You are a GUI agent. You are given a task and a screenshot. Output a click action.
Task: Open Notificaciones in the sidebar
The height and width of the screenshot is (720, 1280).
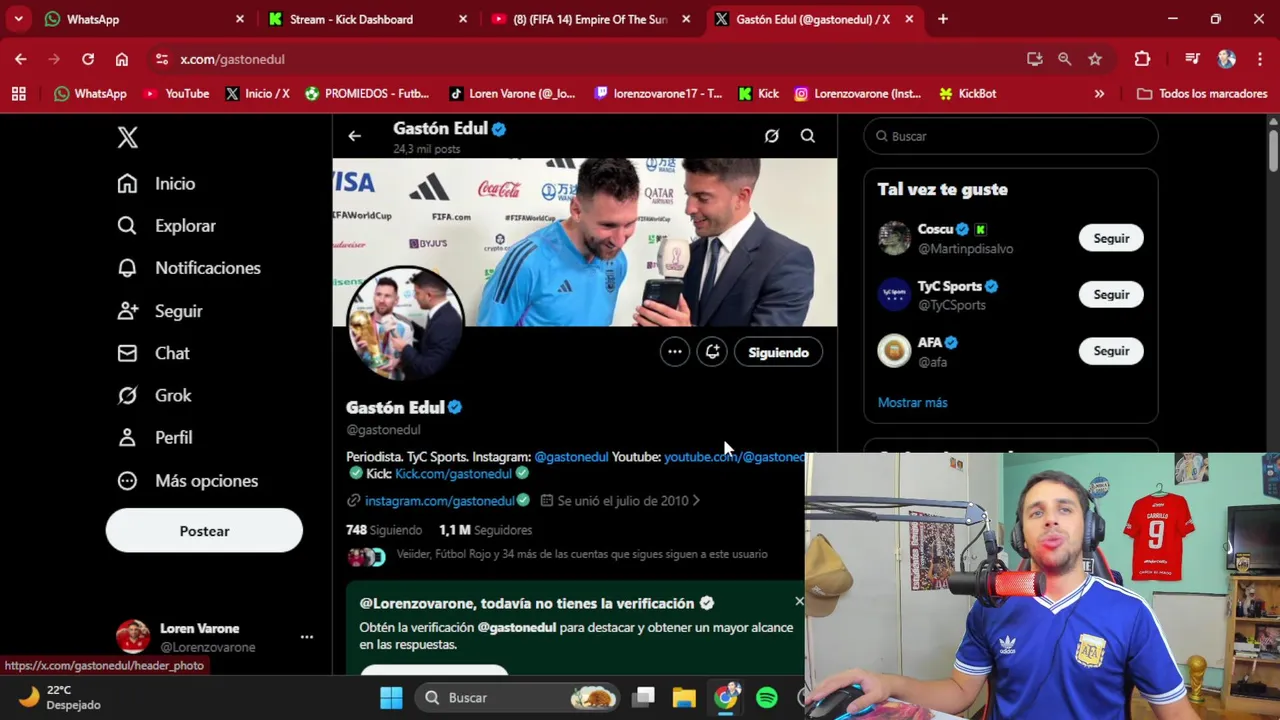(188, 268)
